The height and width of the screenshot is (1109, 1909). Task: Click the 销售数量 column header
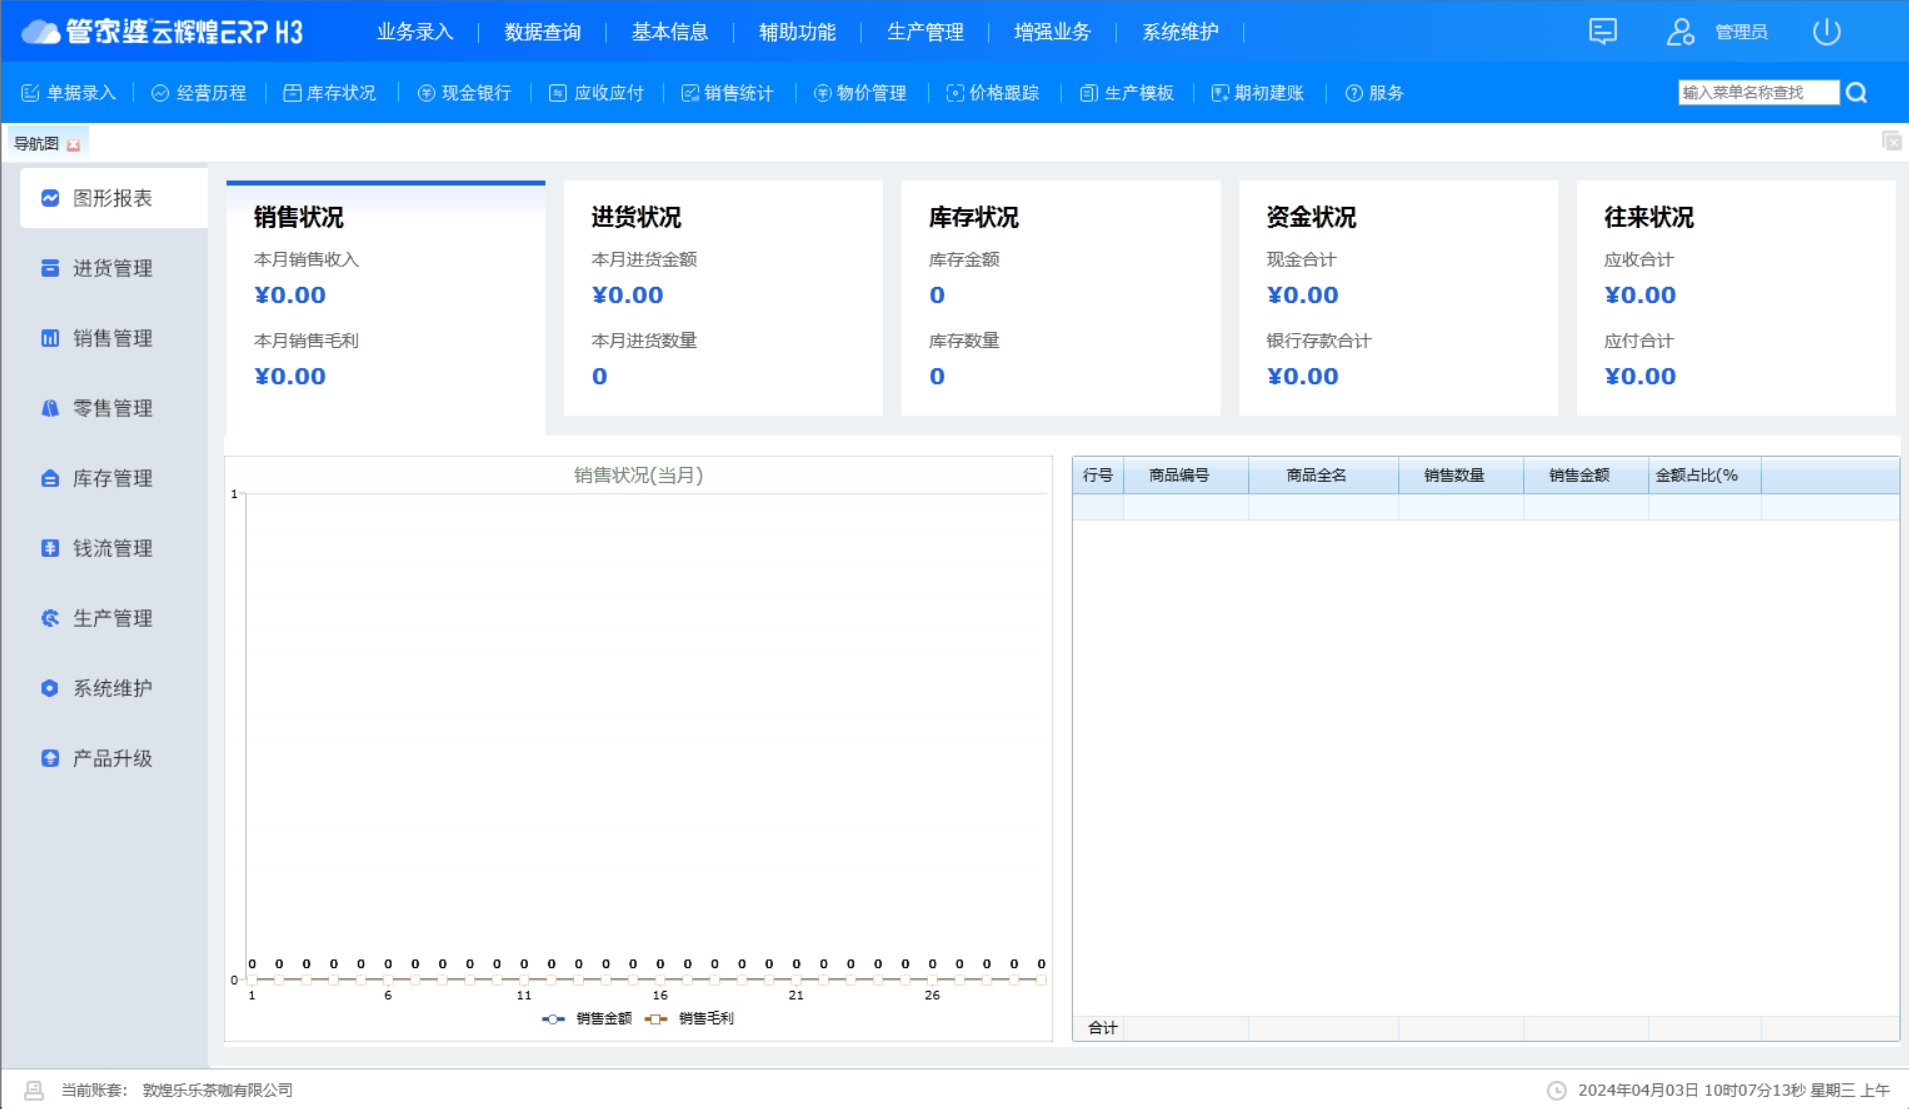(x=1461, y=475)
